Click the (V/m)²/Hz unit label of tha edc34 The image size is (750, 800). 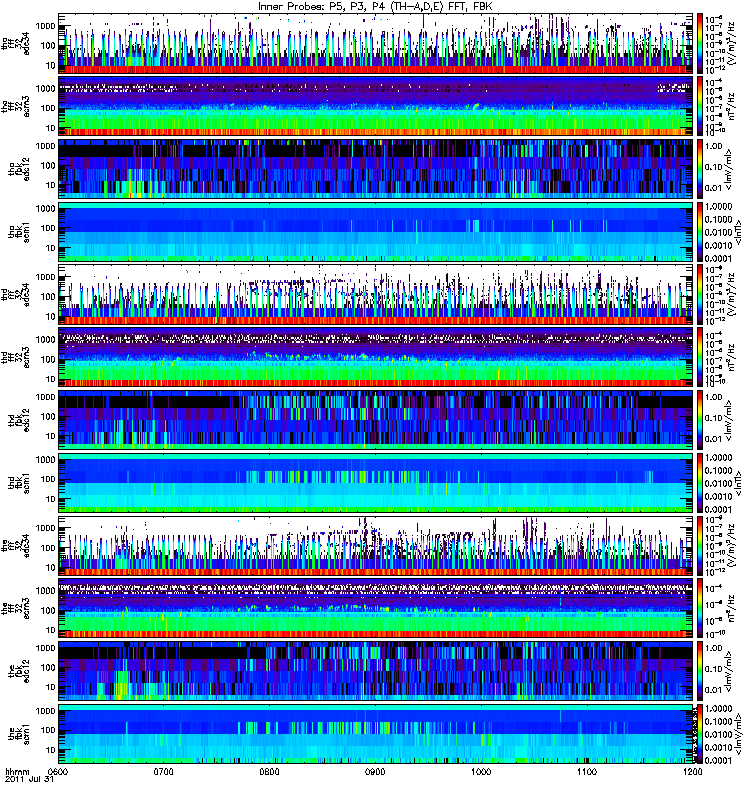click(731, 43)
